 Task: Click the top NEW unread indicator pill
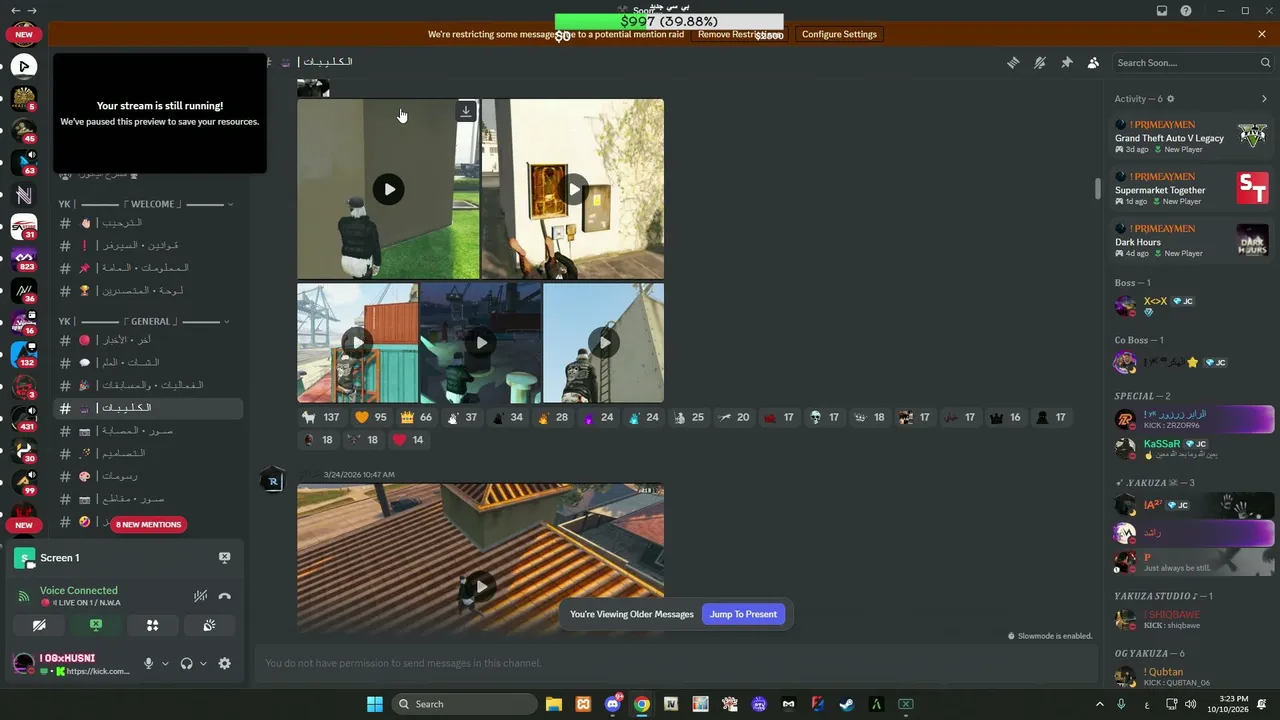pos(24,34)
